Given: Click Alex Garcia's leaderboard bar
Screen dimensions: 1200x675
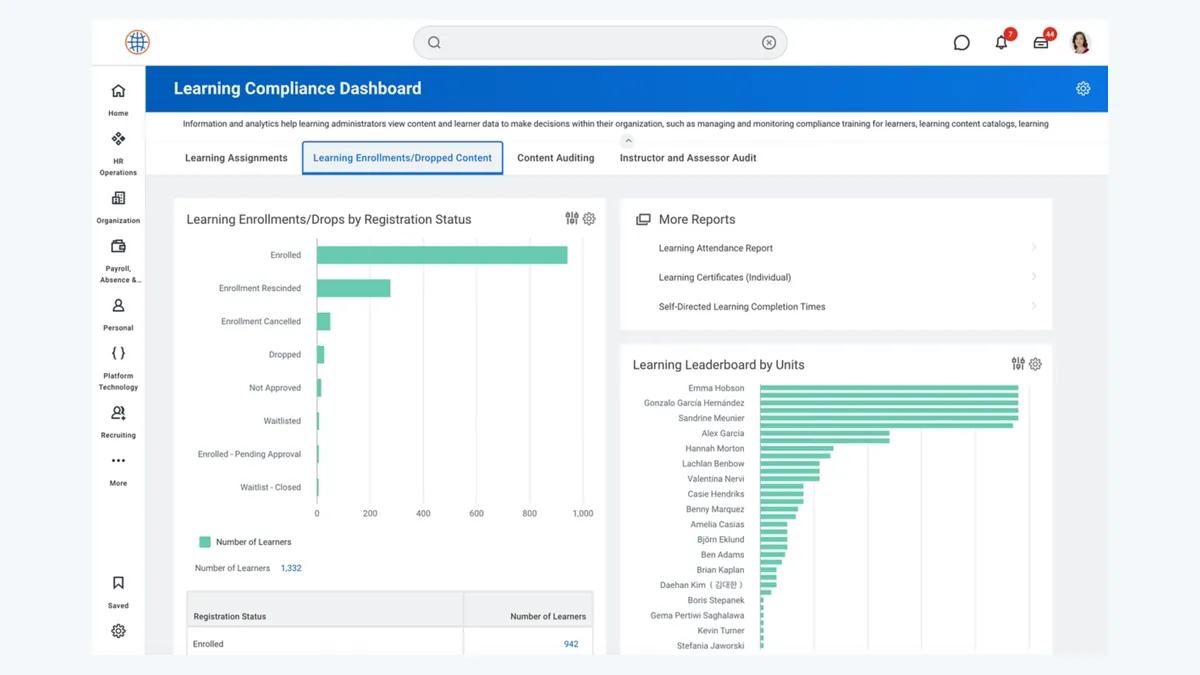Looking at the screenshot, I should pos(824,433).
